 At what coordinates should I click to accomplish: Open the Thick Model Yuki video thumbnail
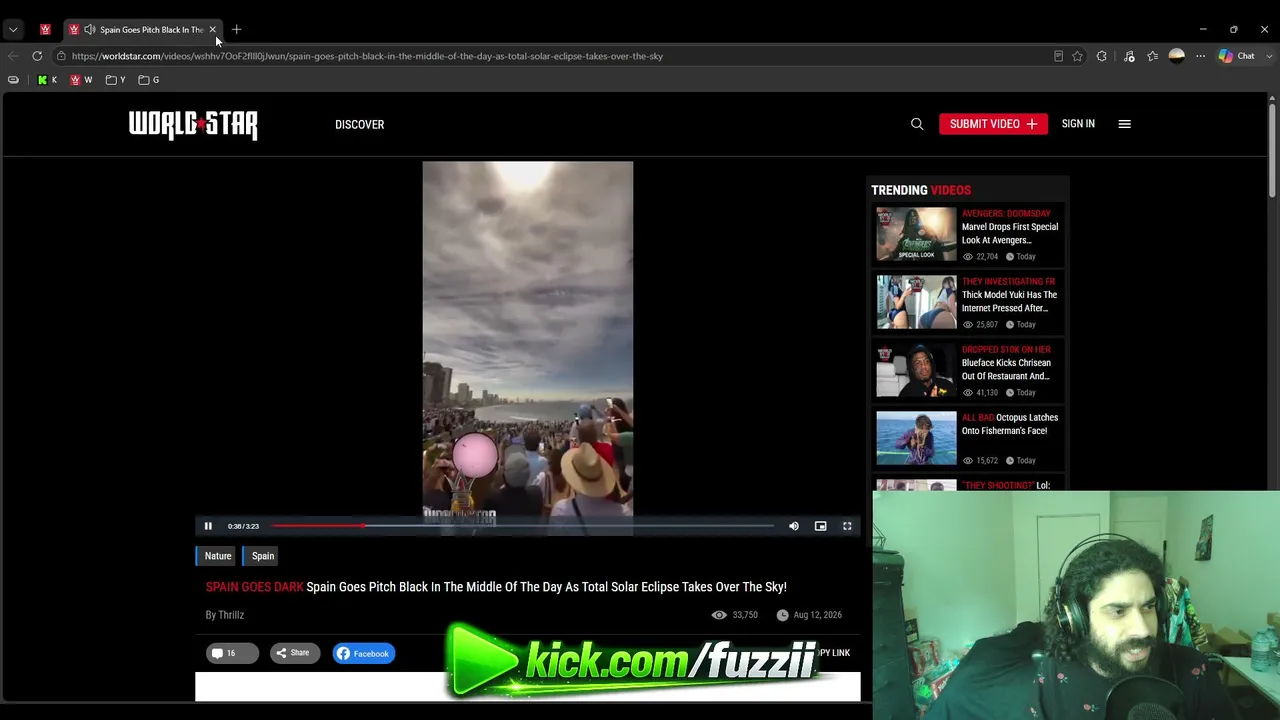coord(916,302)
